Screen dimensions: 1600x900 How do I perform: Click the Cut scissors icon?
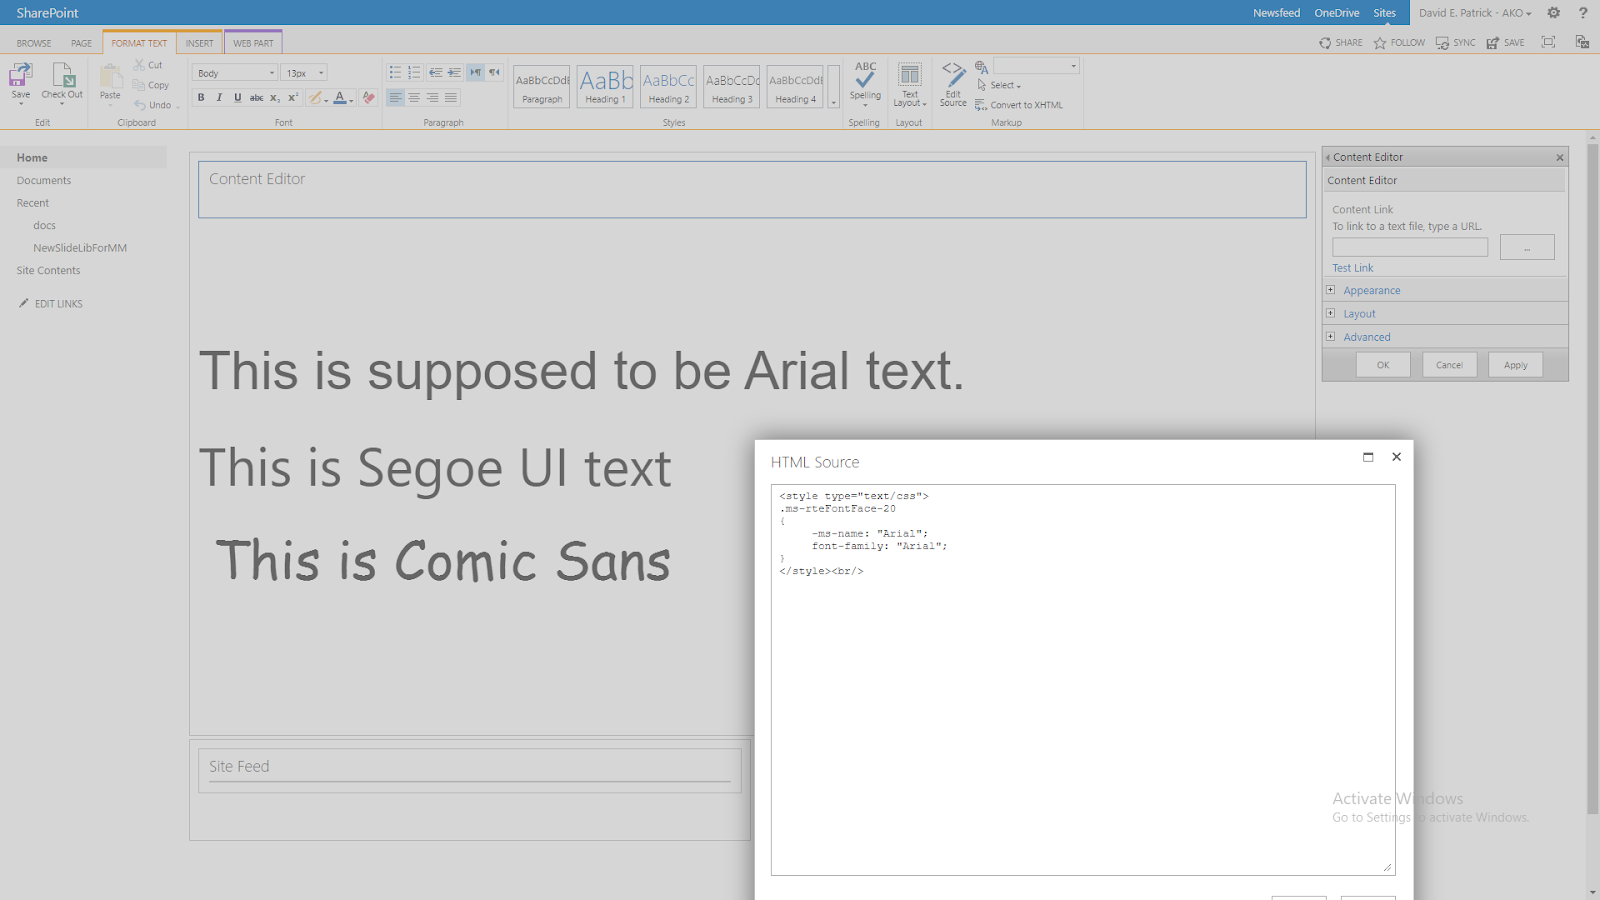(x=140, y=65)
